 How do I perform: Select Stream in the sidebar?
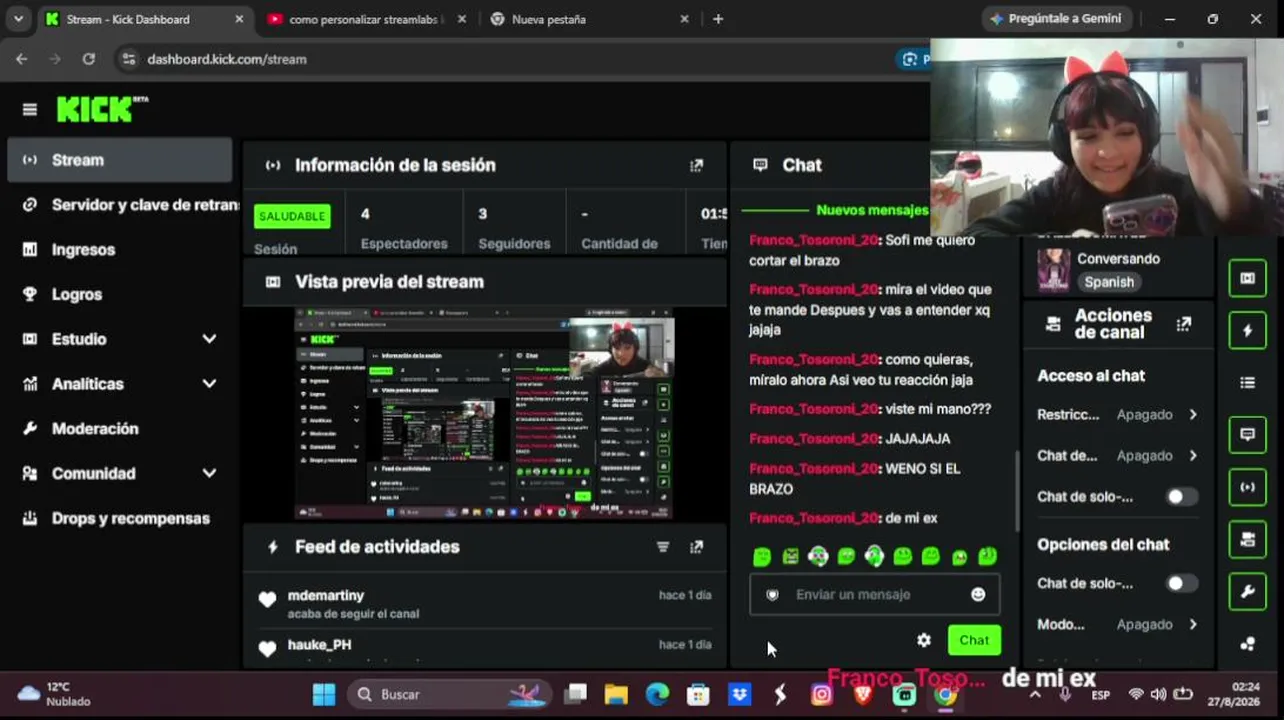119,160
